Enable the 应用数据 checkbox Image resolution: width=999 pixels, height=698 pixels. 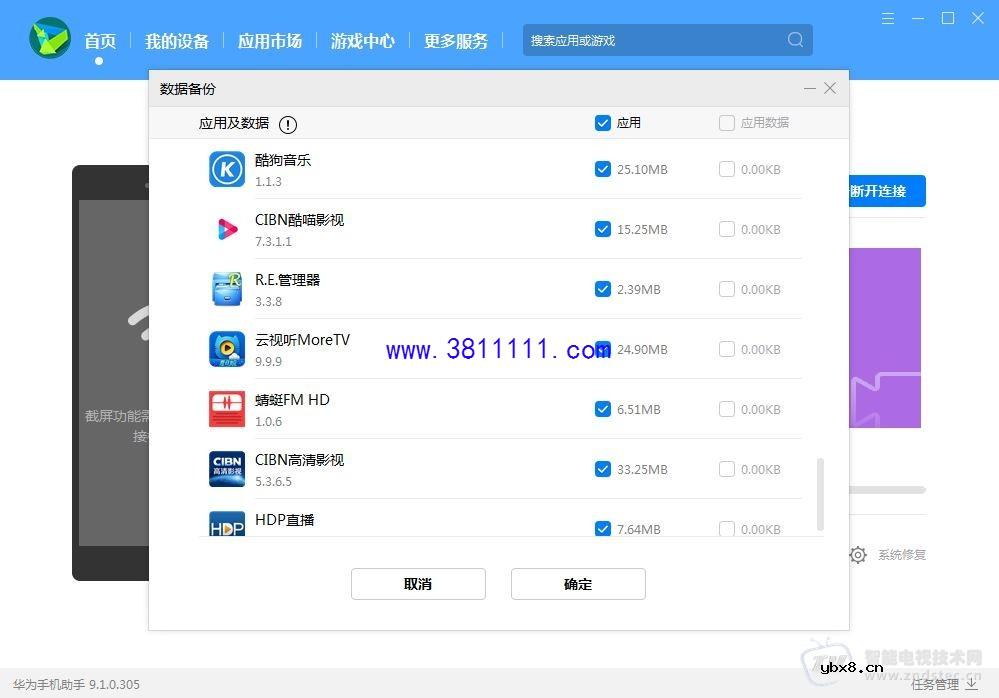tap(727, 122)
